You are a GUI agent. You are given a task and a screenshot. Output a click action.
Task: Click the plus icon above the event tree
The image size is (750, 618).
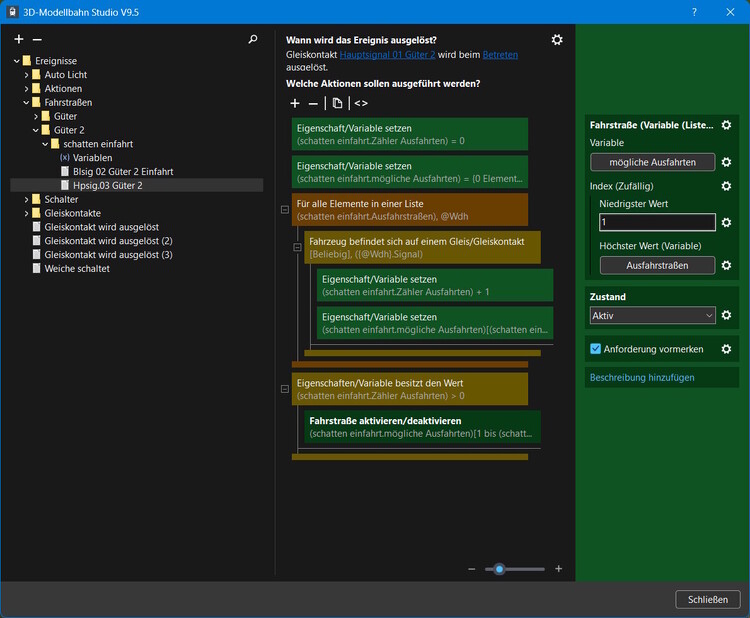(19, 39)
